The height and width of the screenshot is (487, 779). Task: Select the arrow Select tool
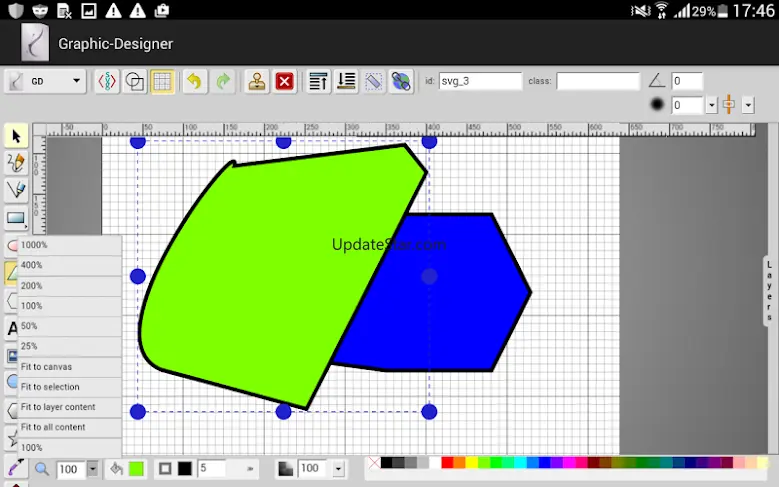tap(16, 136)
